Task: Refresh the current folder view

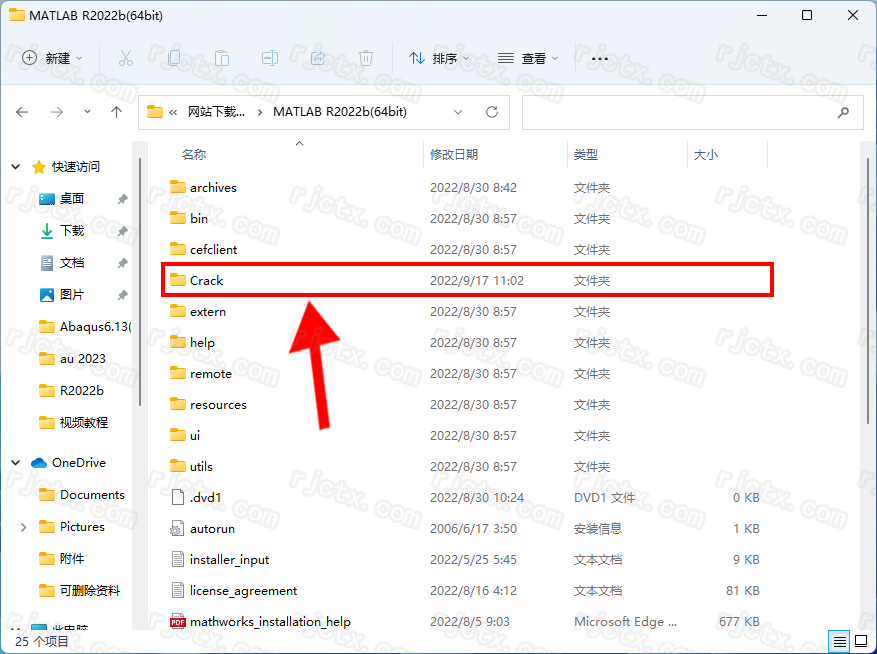Action: [x=491, y=112]
